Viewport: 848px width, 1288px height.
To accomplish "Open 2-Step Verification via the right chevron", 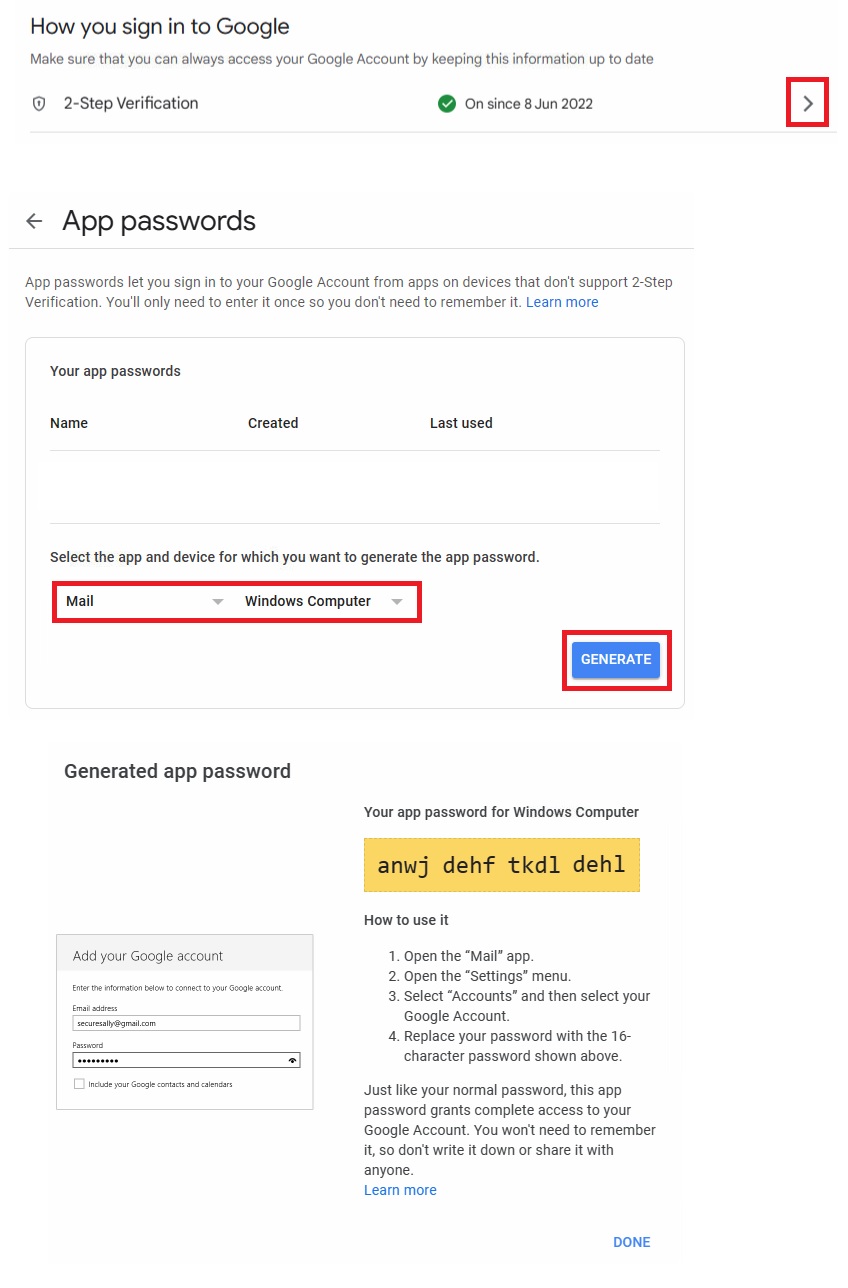I will tap(807, 102).
